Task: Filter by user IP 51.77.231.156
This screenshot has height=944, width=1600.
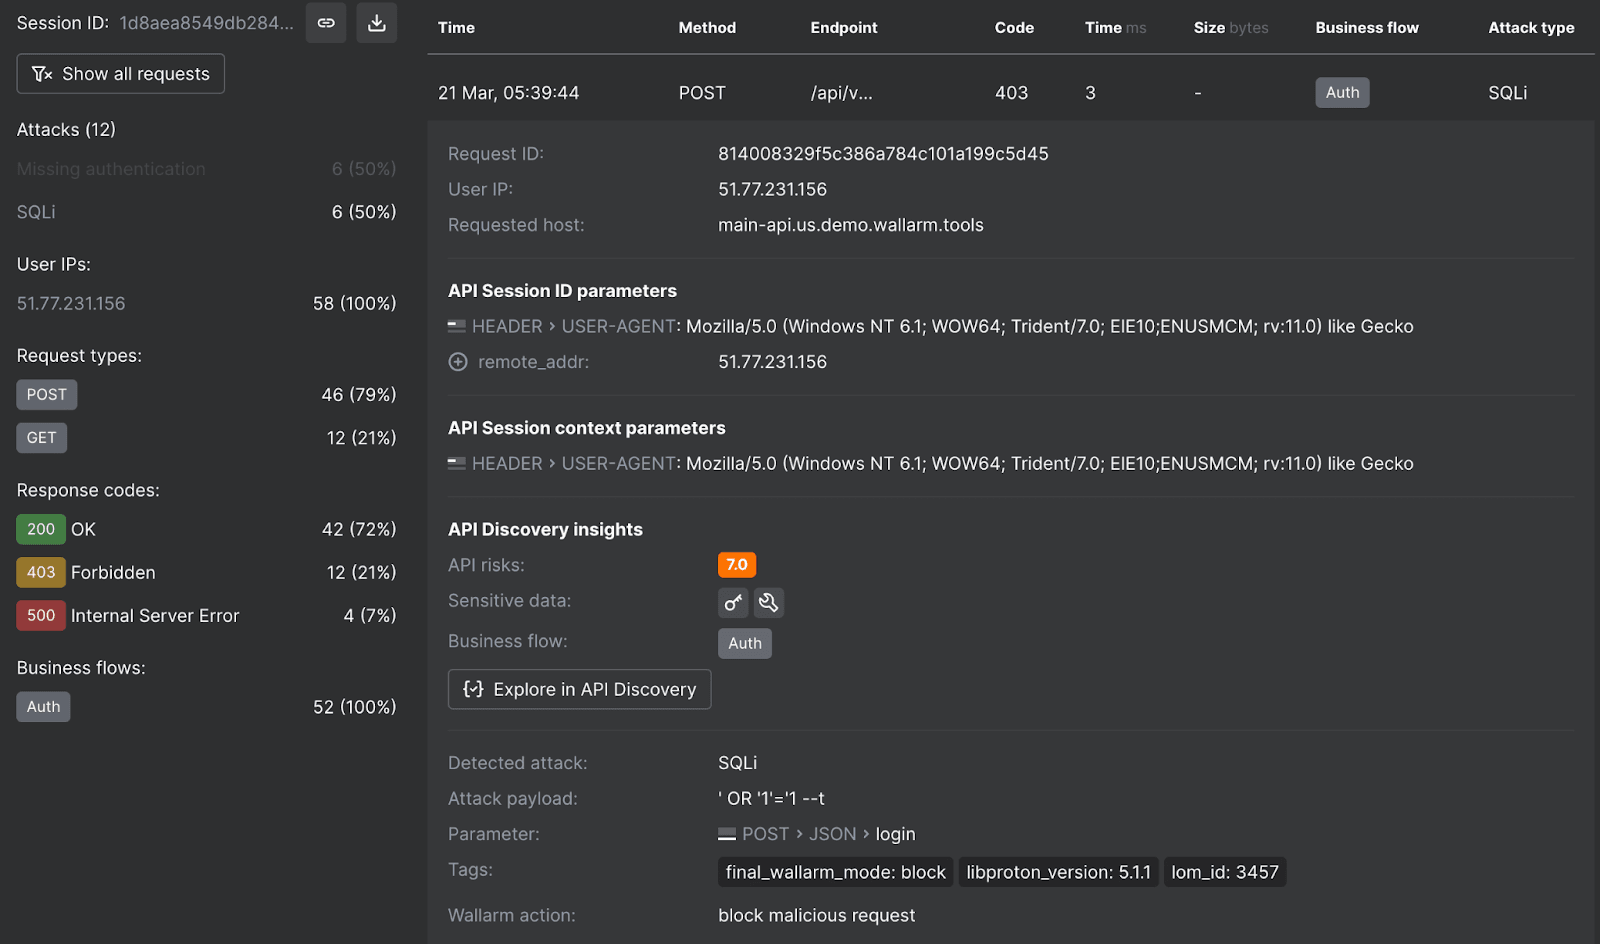Action: coord(71,303)
